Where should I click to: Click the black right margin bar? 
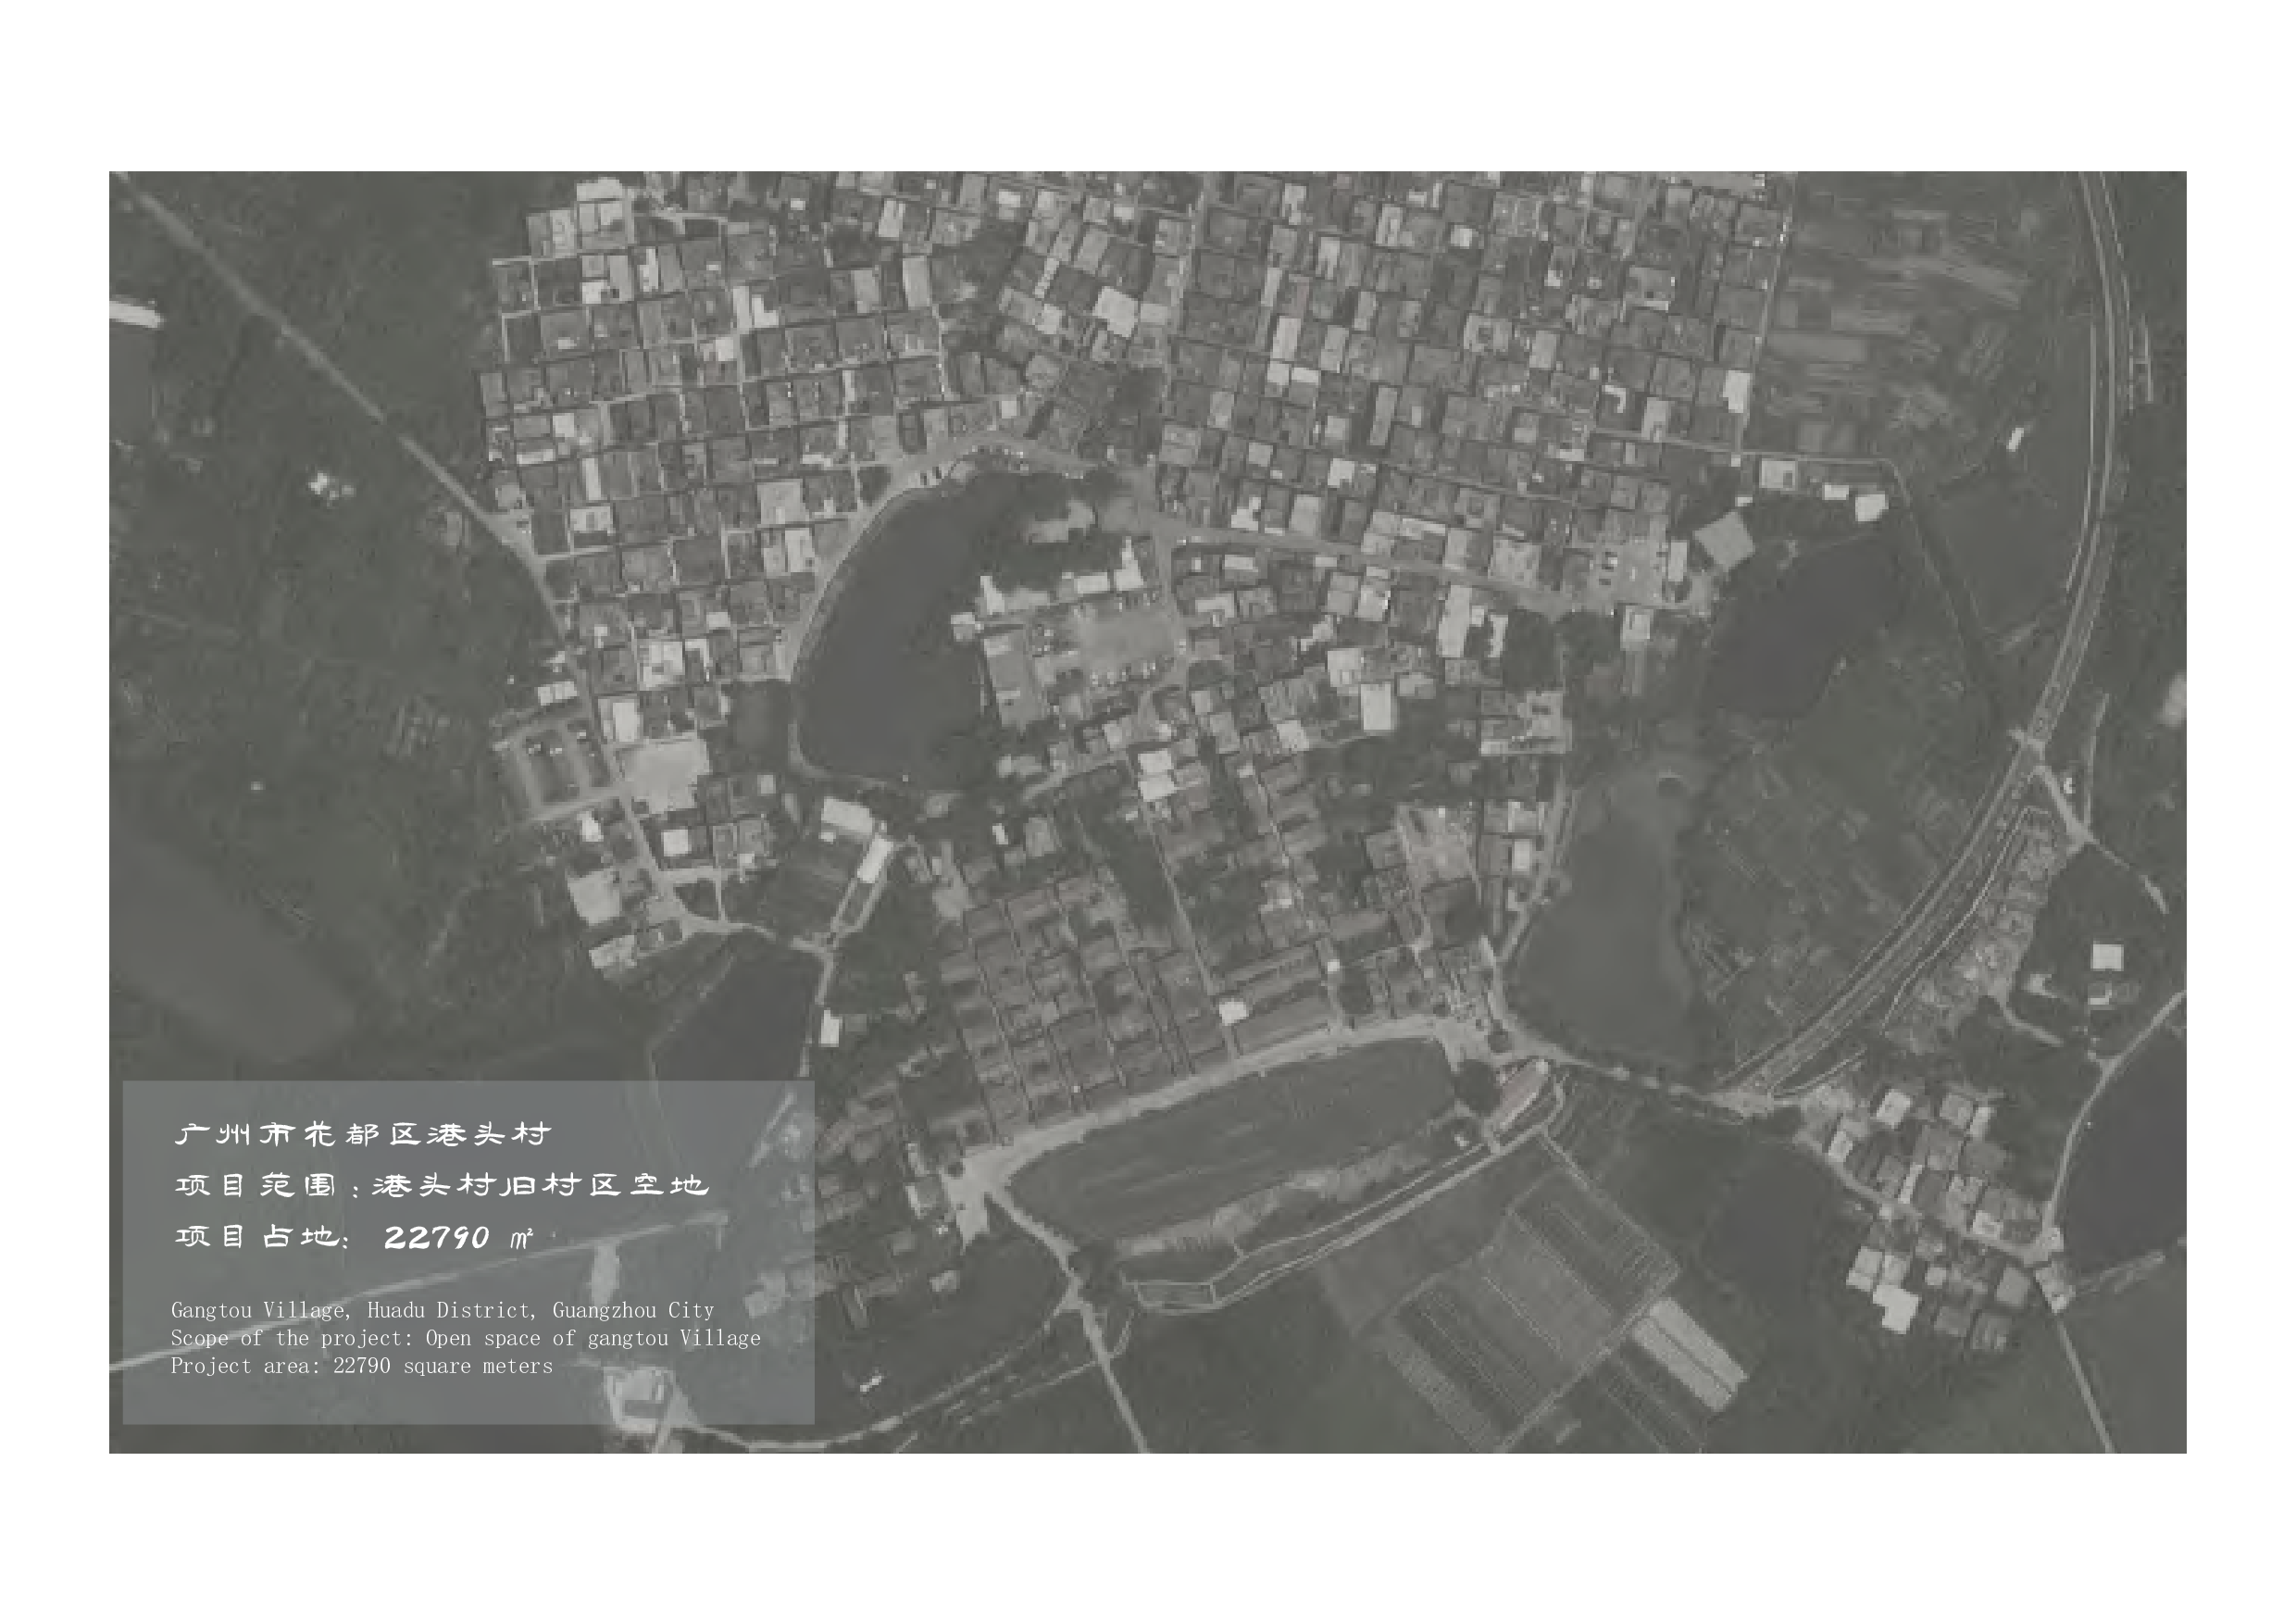point(2240,808)
